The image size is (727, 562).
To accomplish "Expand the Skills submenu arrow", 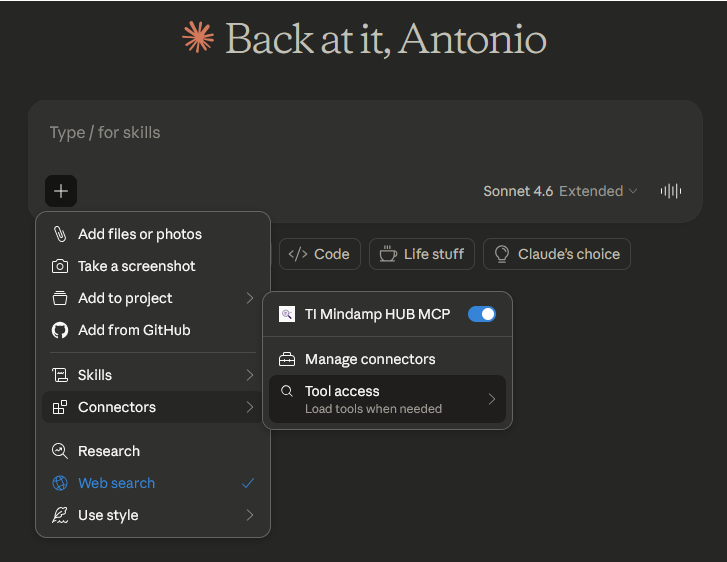I will click(249, 375).
